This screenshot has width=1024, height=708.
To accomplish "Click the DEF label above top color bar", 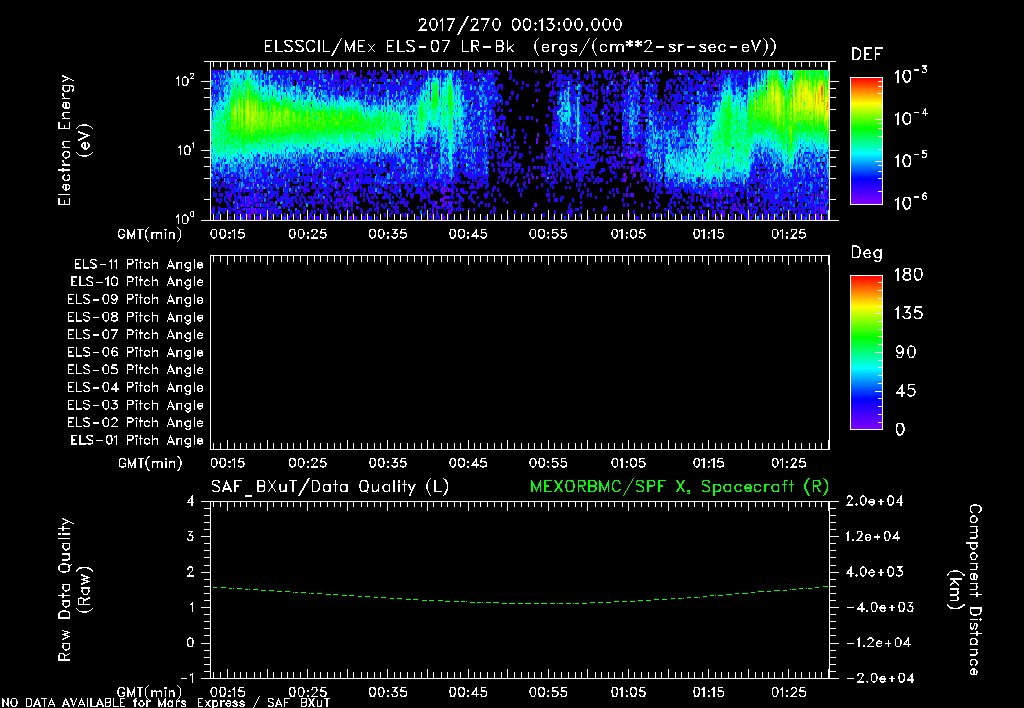I will click(866, 54).
